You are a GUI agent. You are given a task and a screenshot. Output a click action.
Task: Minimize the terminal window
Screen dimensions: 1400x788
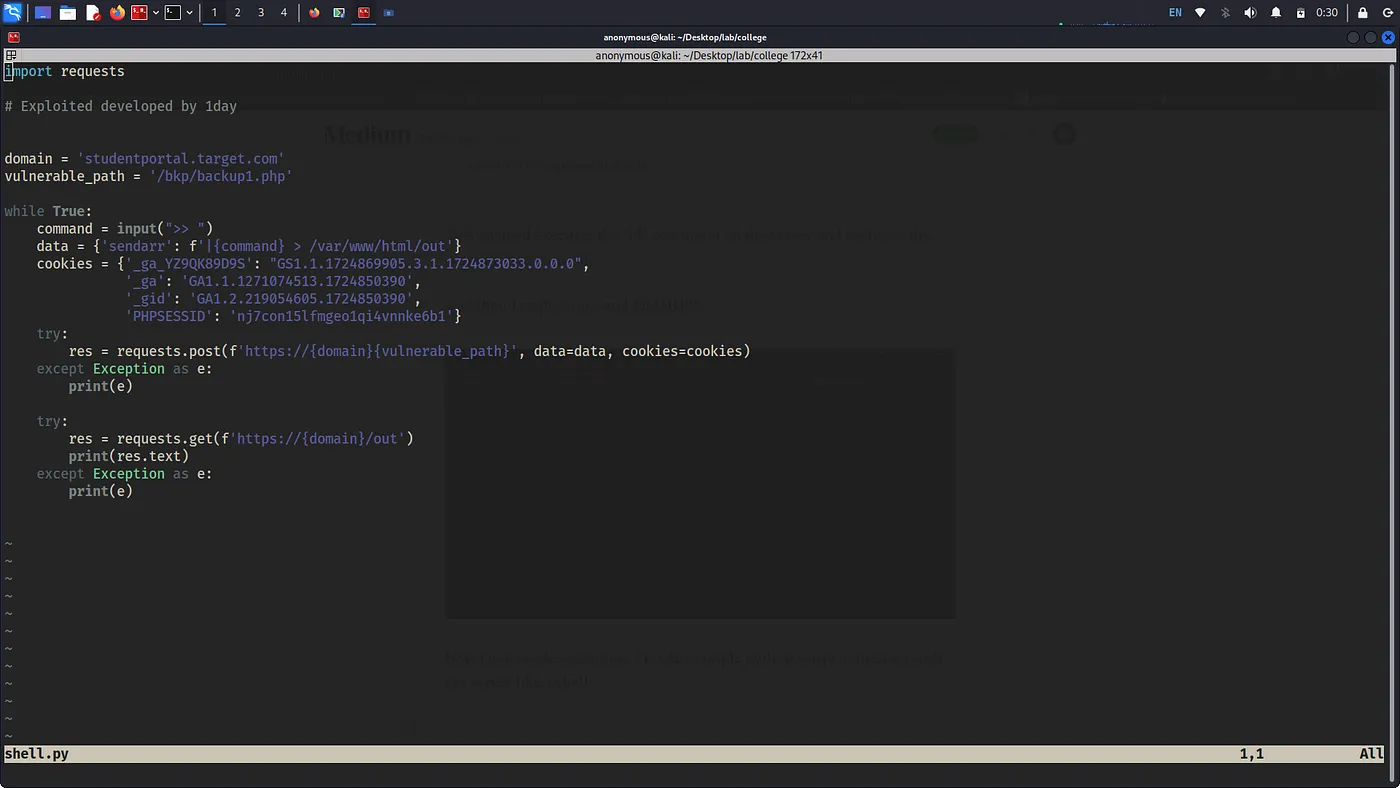[x=1354, y=37]
